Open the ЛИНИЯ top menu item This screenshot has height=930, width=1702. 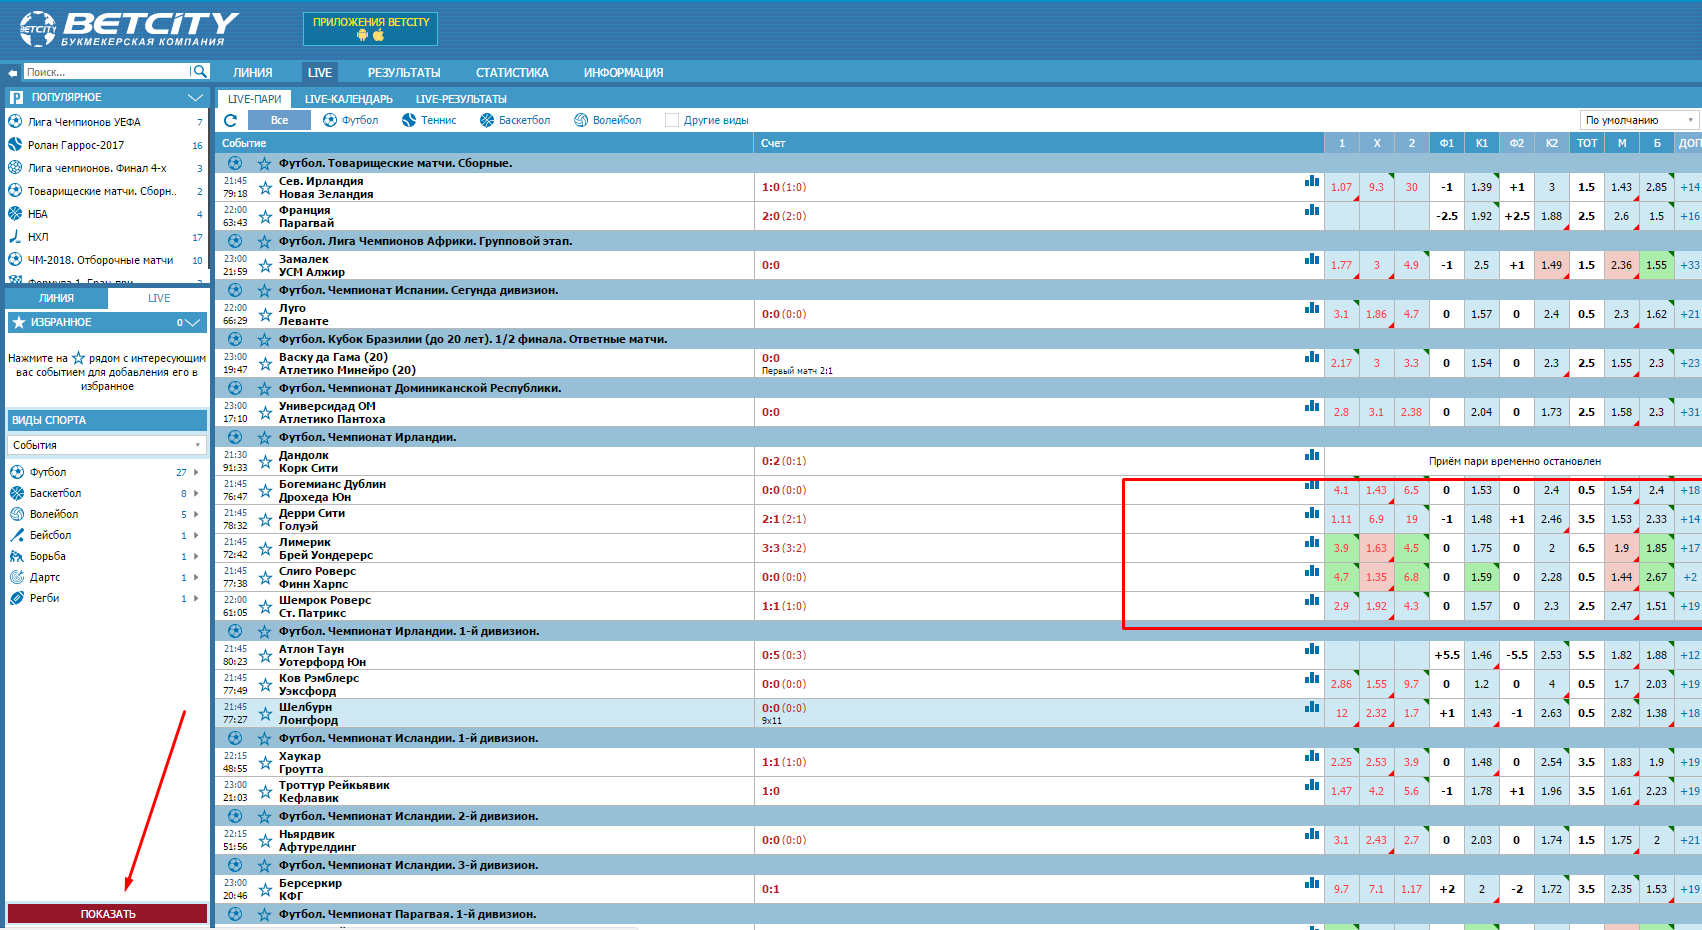pos(253,72)
